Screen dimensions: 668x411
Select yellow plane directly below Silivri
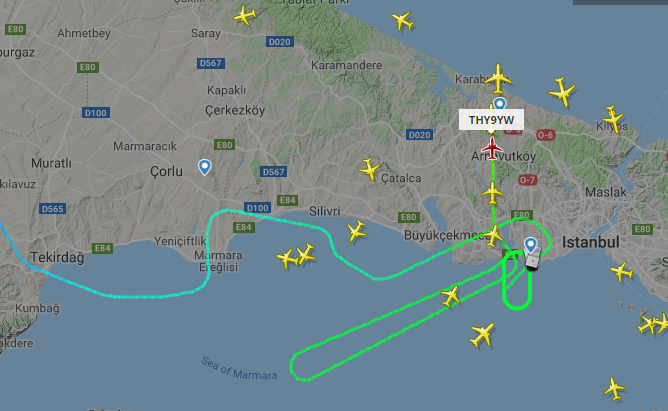(x=356, y=231)
